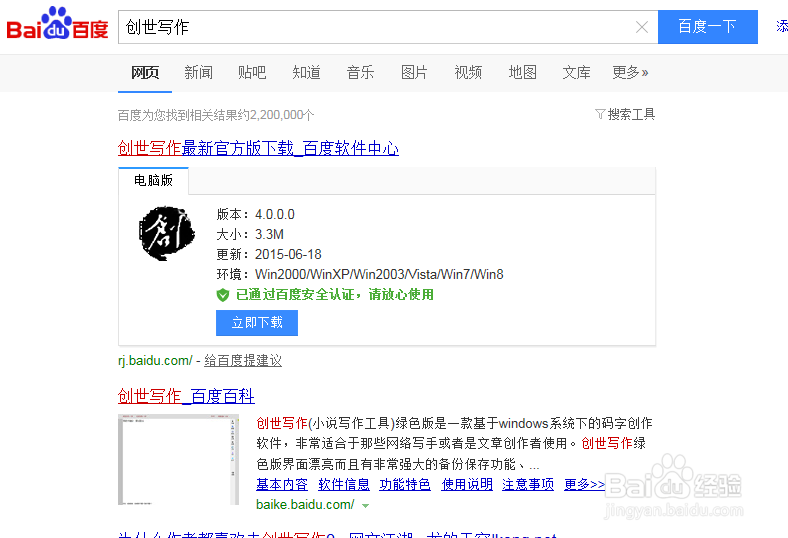The image size is (788, 538).
Task: Click update date 2015-06-18
Action: pos(288,255)
